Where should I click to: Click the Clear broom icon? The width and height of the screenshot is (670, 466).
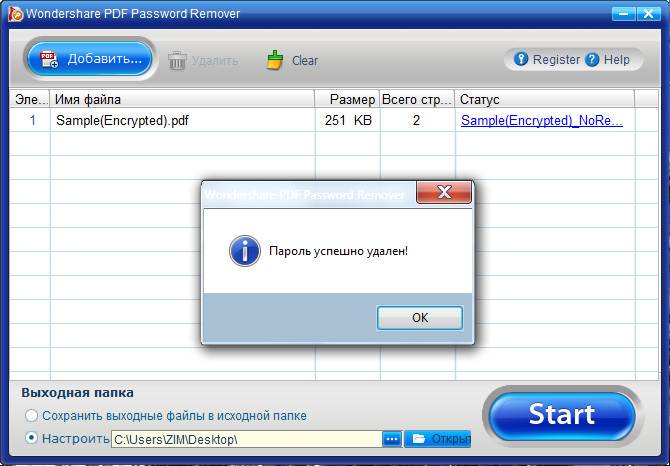275,60
